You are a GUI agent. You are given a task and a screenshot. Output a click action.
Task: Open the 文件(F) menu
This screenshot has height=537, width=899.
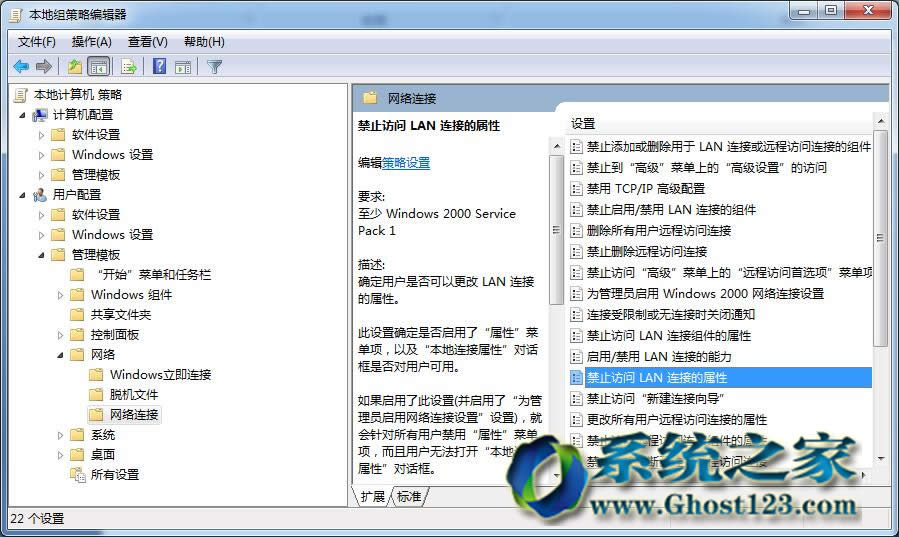(x=37, y=42)
